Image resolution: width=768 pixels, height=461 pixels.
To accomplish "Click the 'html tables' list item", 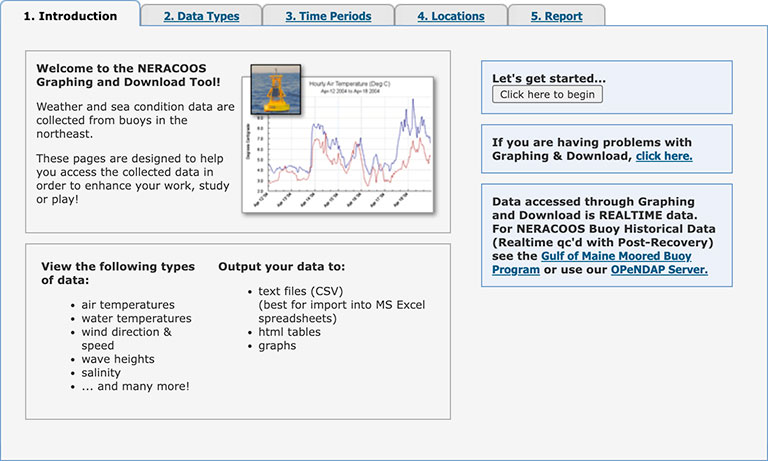I will click(289, 332).
